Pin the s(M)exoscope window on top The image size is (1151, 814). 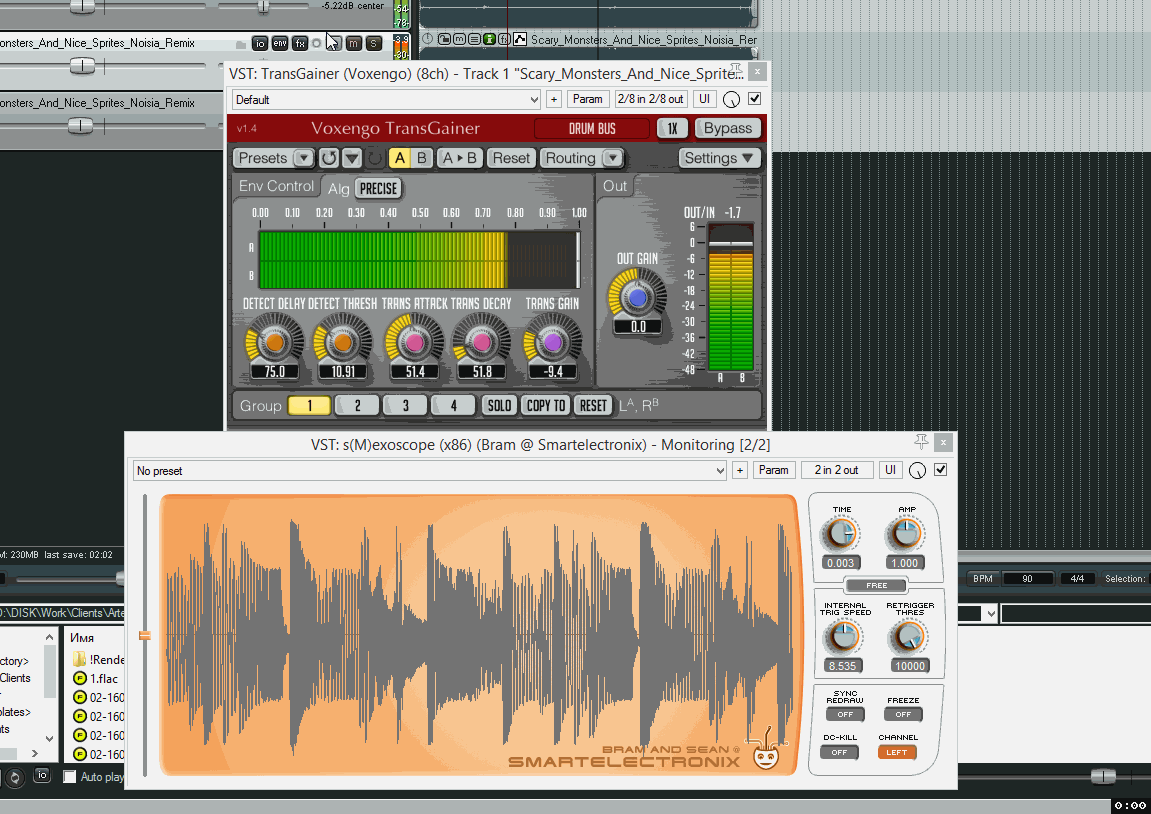[x=921, y=441]
